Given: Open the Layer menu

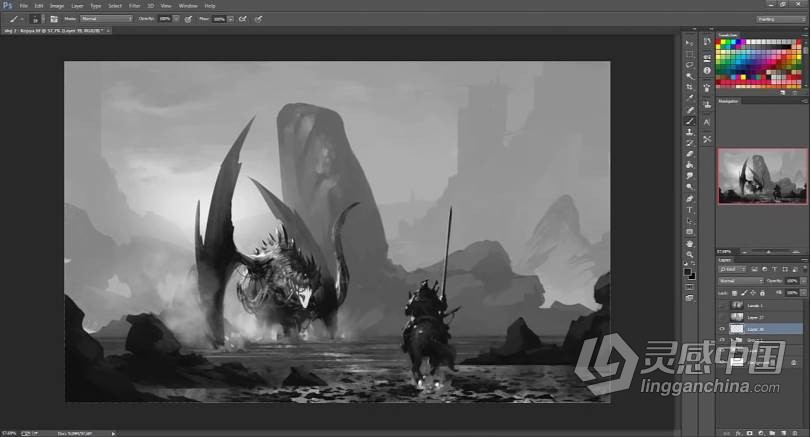Looking at the screenshot, I should [x=77, y=6].
